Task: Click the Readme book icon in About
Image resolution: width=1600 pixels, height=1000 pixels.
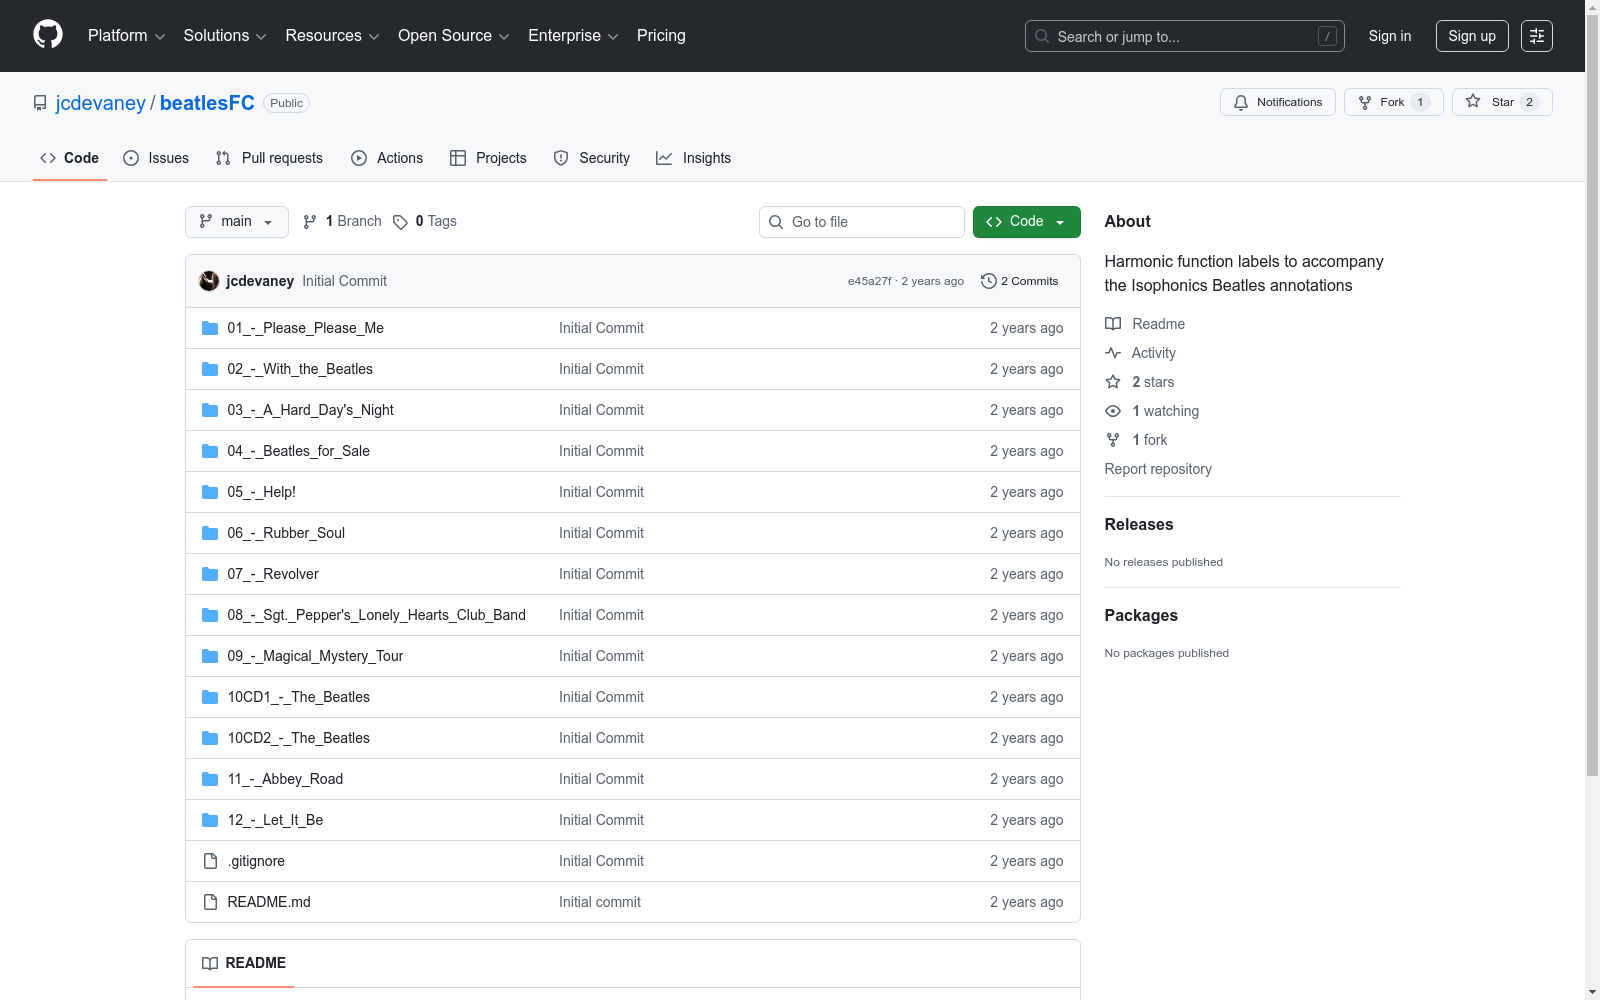Action: point(1113,324)
